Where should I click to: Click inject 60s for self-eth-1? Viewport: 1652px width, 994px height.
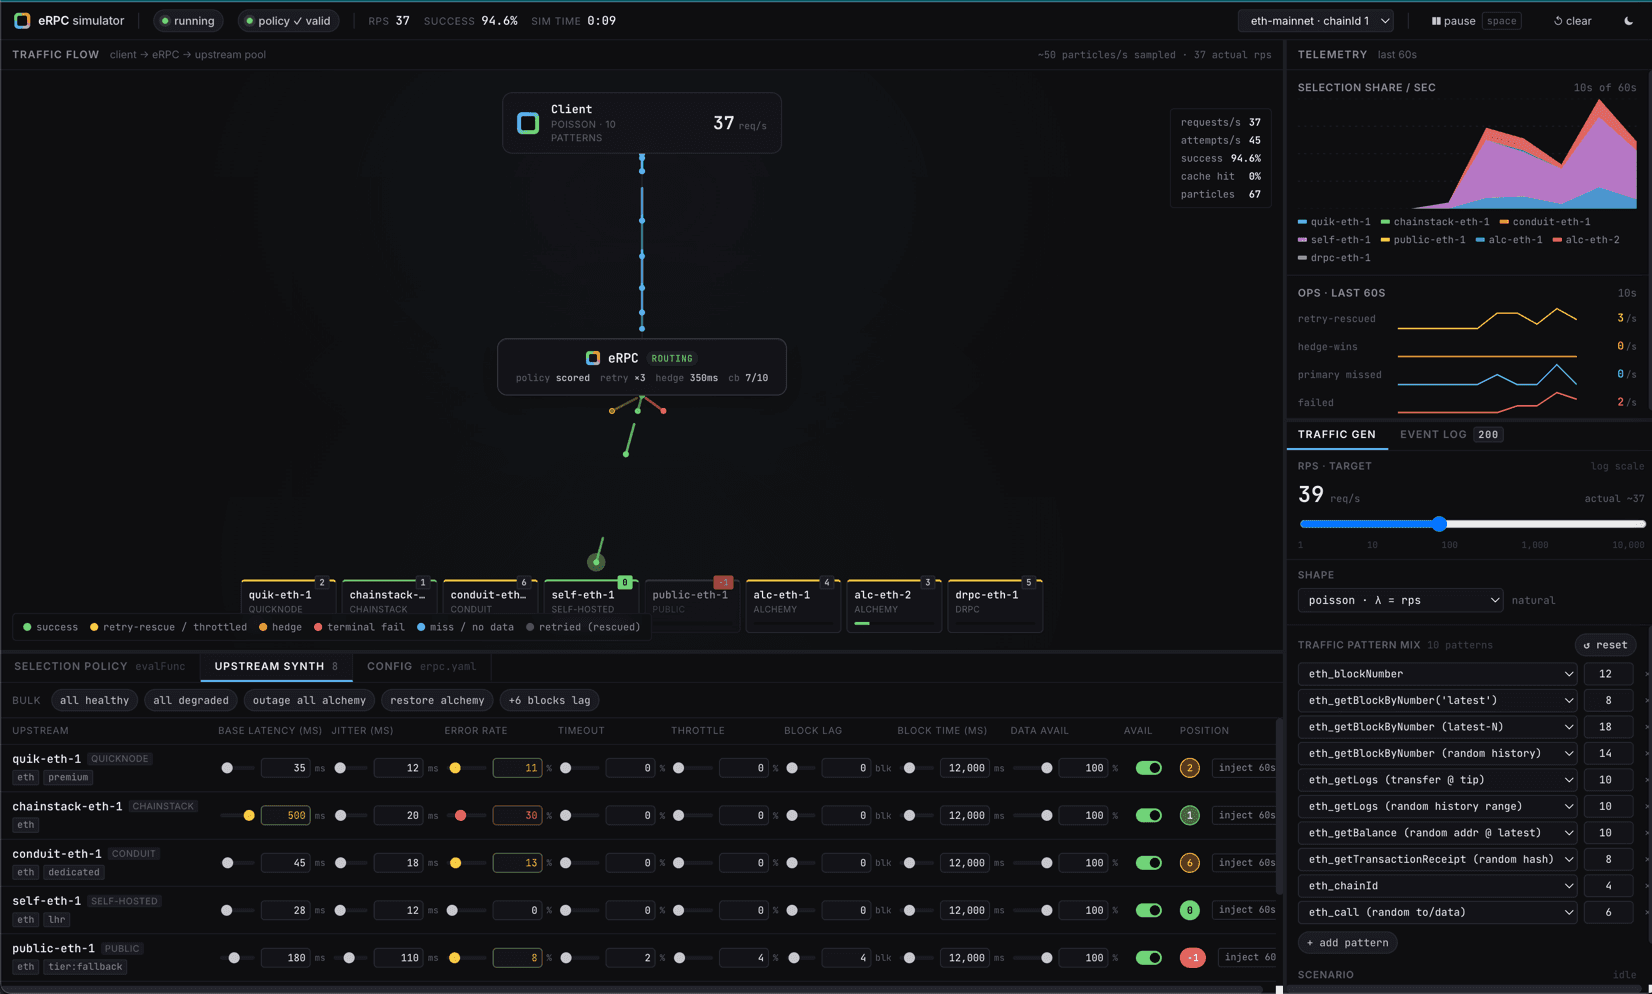point(1246,910)
